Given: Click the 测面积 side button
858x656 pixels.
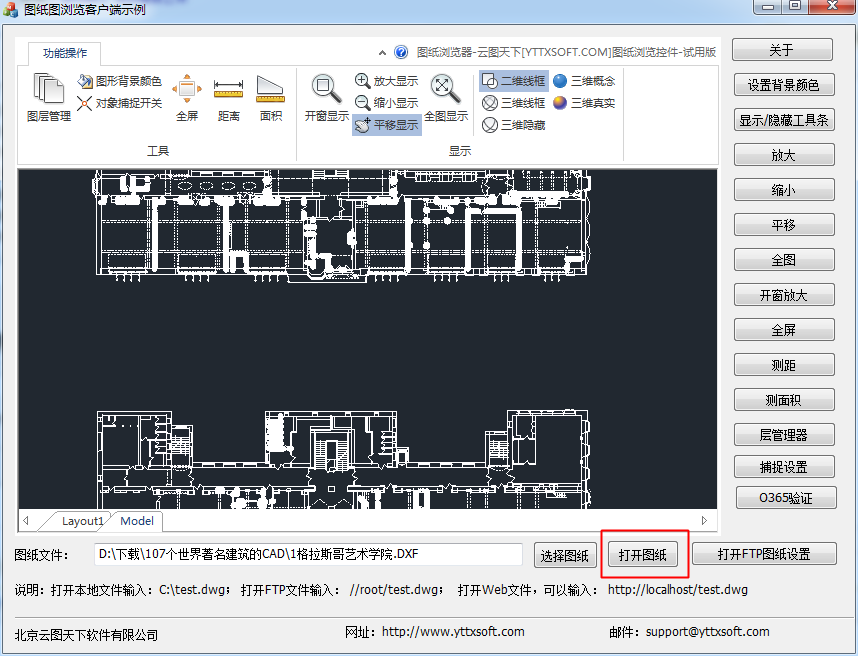Looking at the screenshot, I should 784,400.
